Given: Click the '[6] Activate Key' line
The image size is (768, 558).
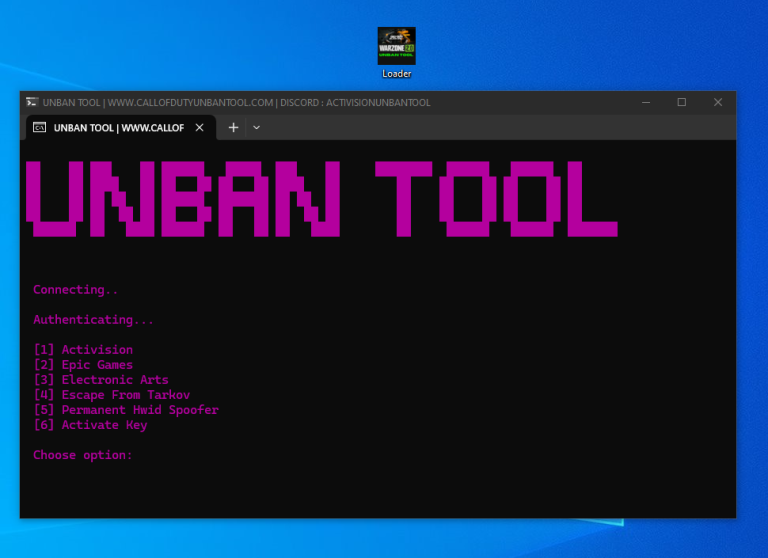Looking at the screenshot, I should (x=90, y=425).
